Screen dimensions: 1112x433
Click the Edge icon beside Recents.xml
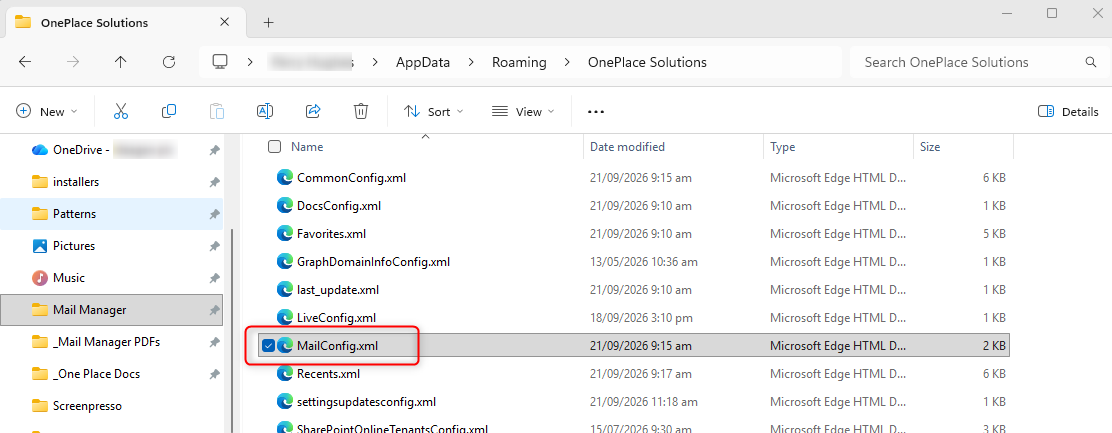285,373
